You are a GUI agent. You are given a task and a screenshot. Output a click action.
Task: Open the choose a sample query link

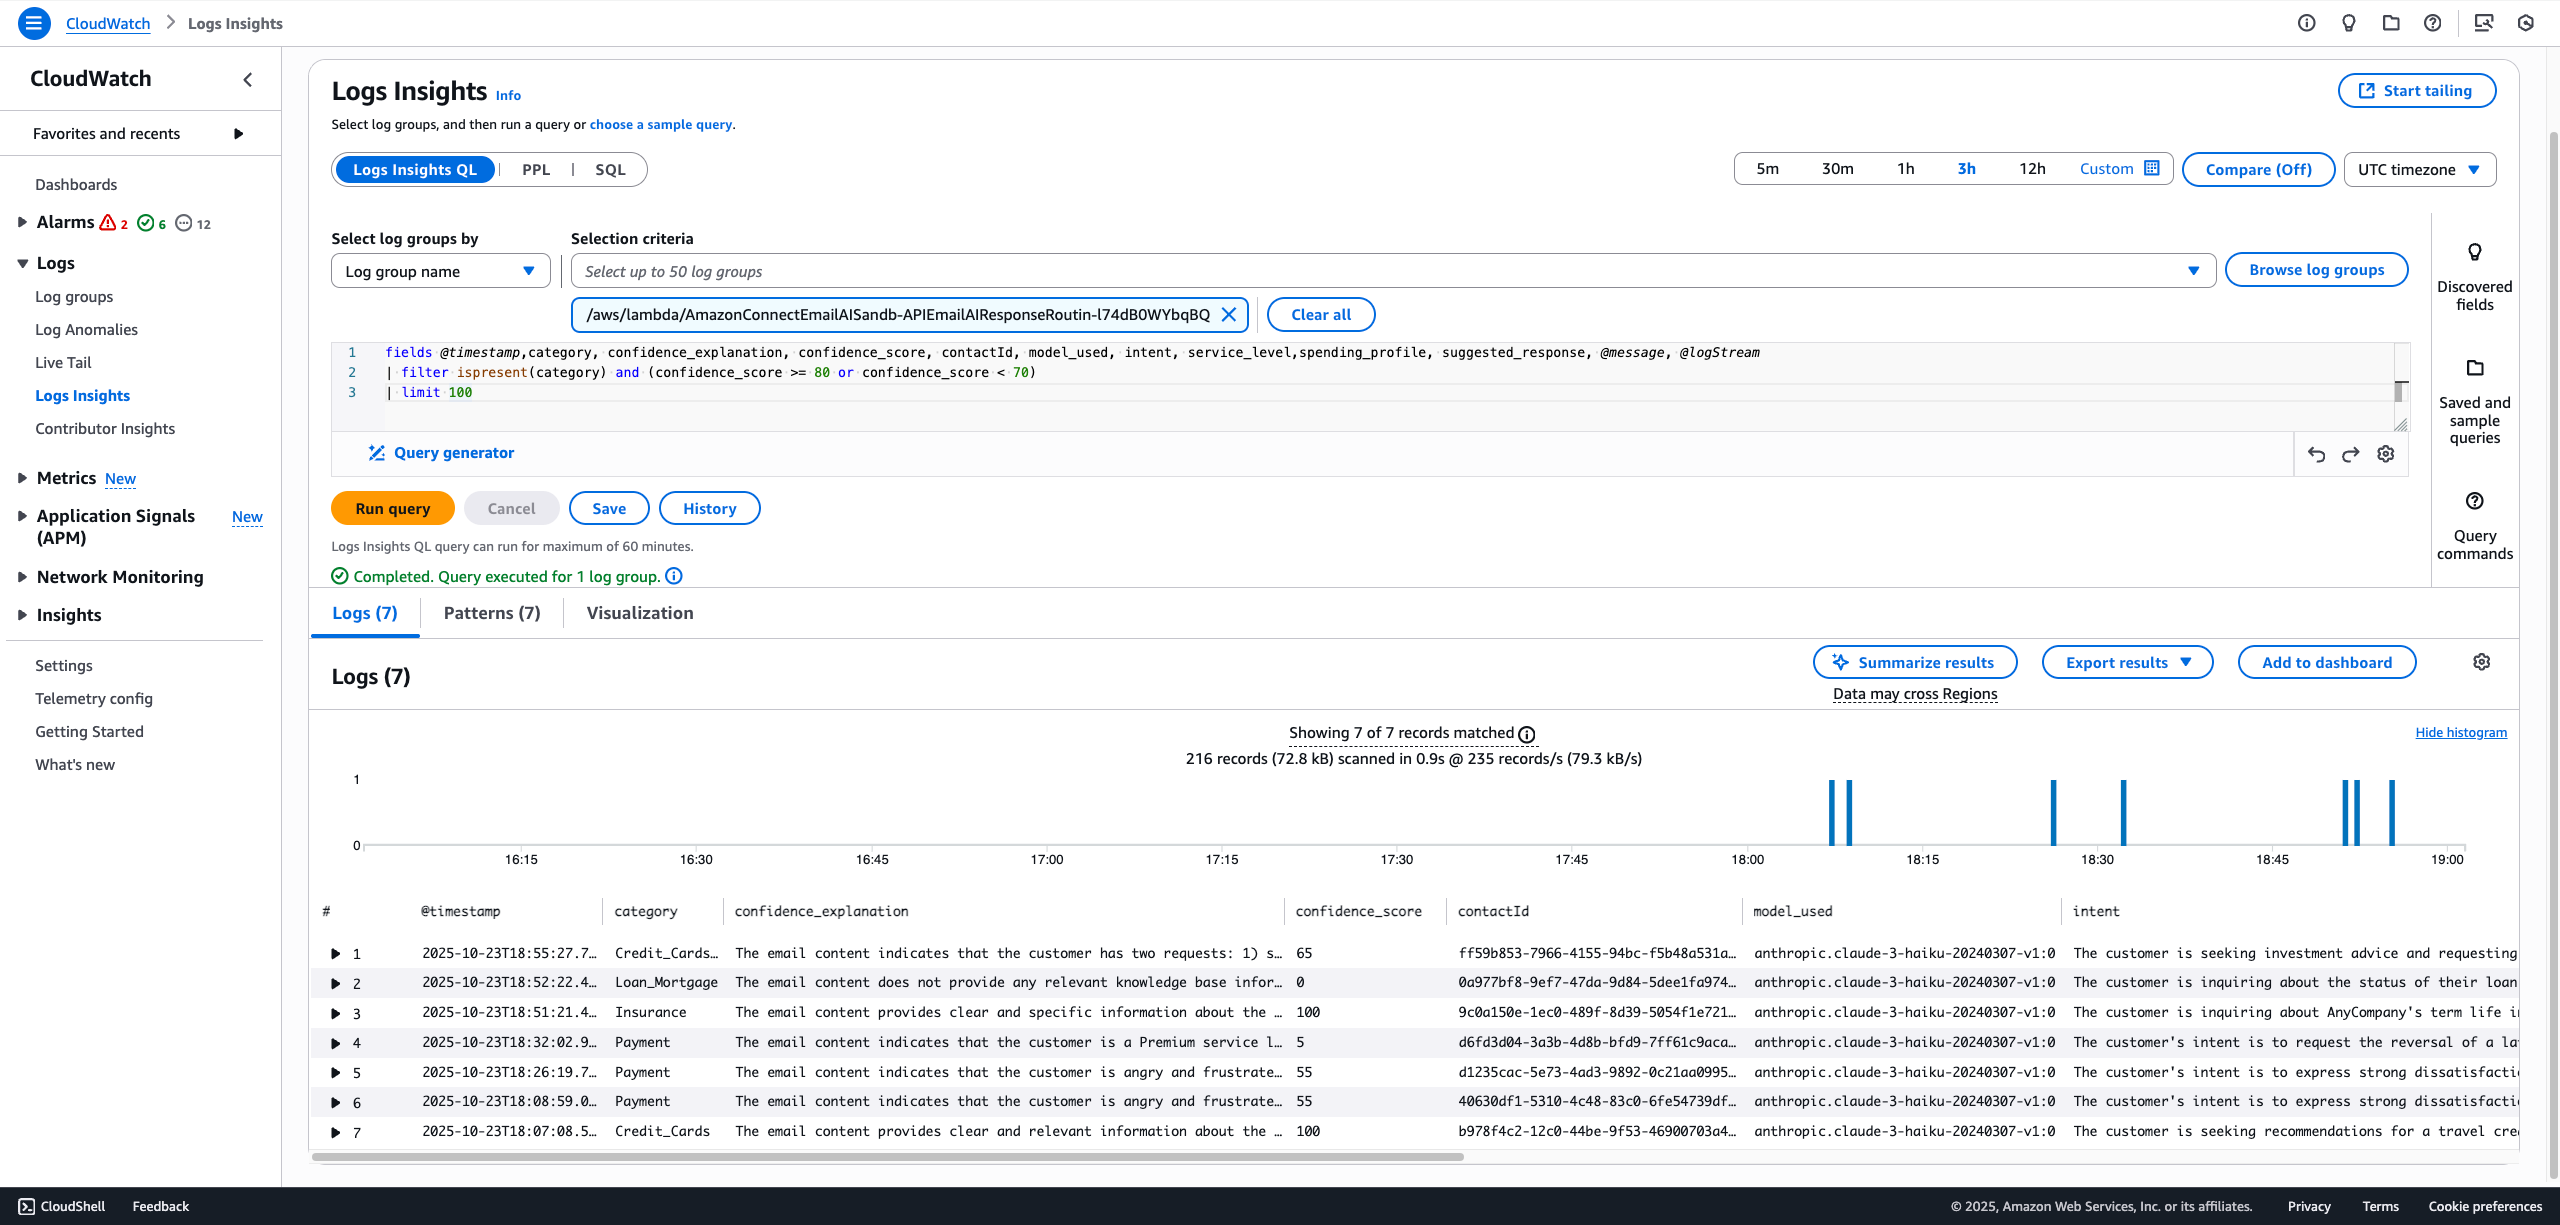point(661,124)
